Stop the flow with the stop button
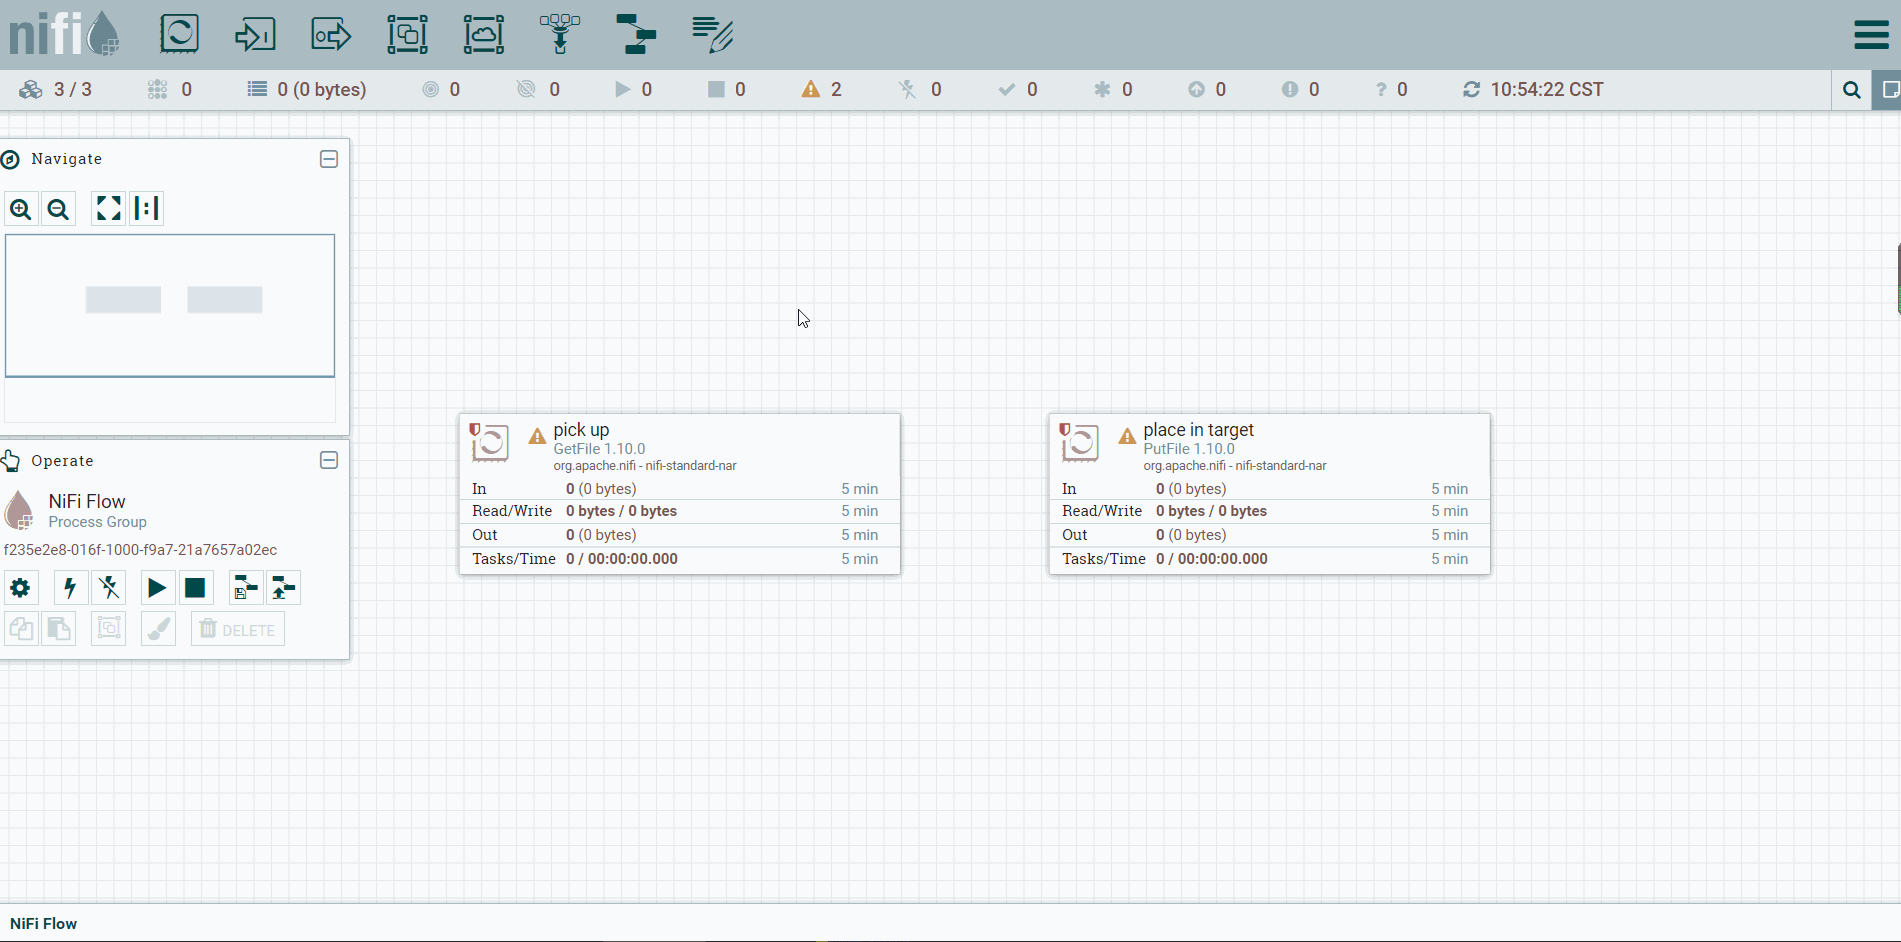 pos(195,588)
